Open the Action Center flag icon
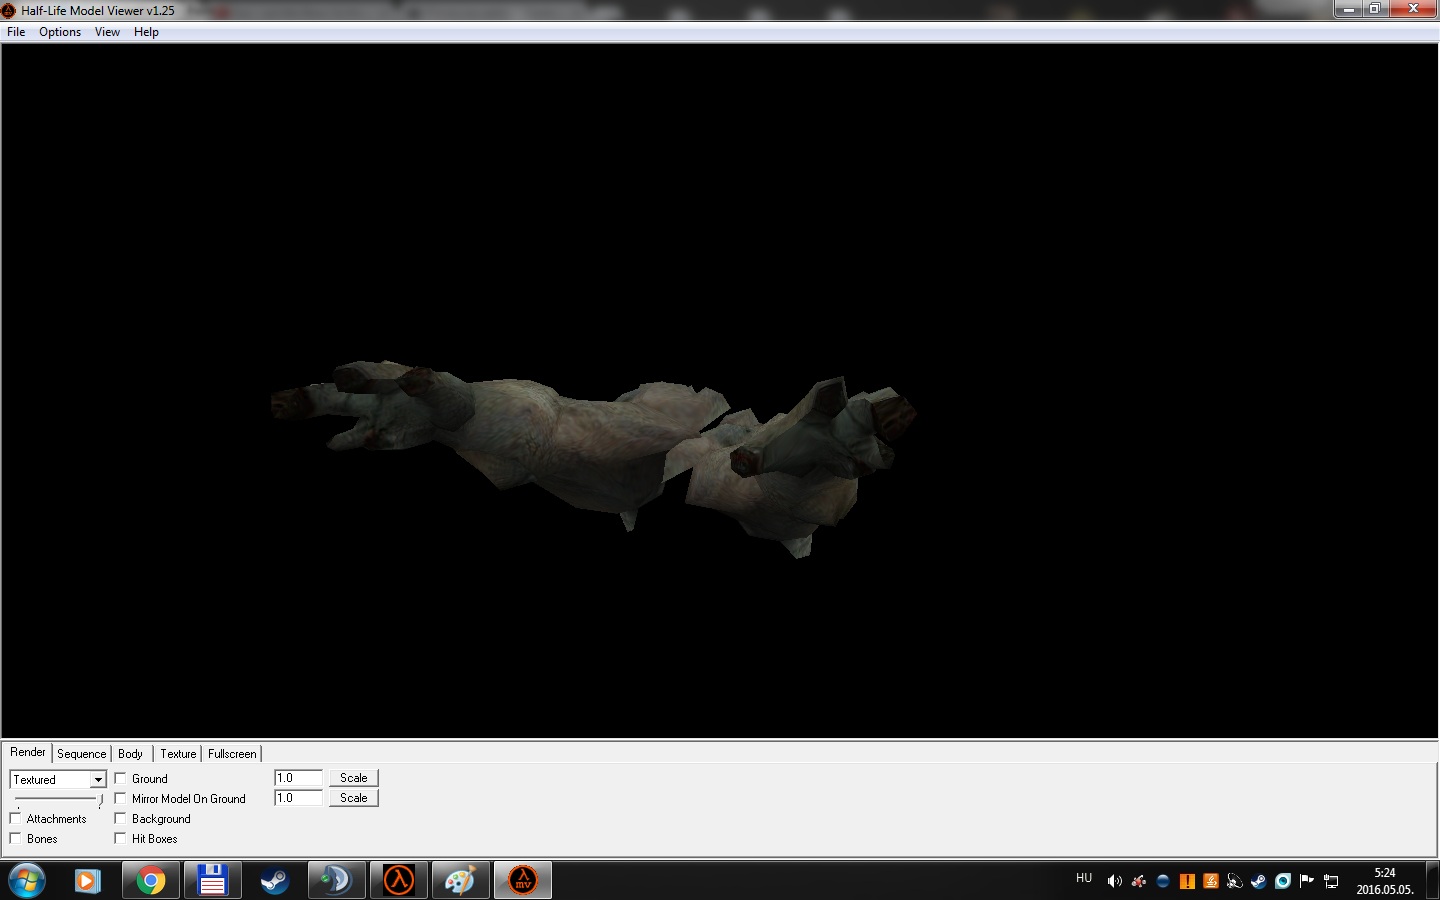 click(1306, 881)
